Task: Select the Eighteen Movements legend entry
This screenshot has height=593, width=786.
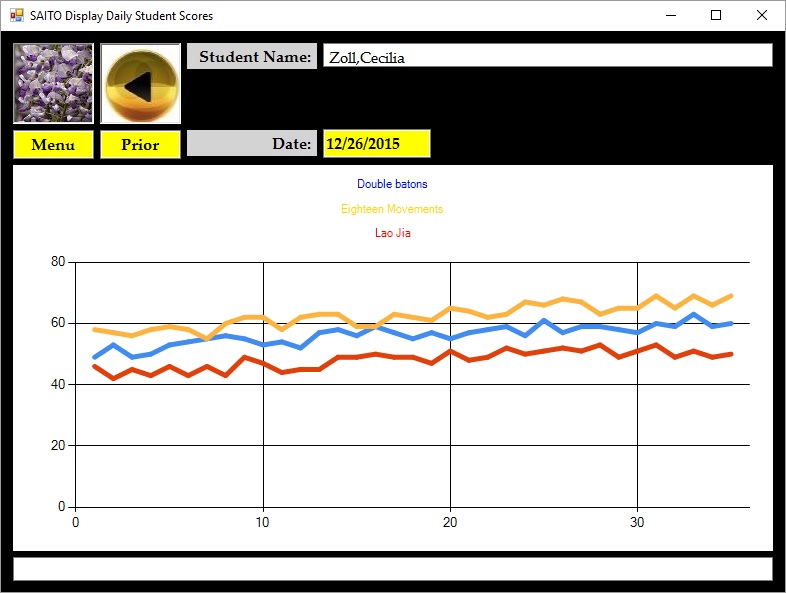Action: pyautogui.click(x=392, y=209)
